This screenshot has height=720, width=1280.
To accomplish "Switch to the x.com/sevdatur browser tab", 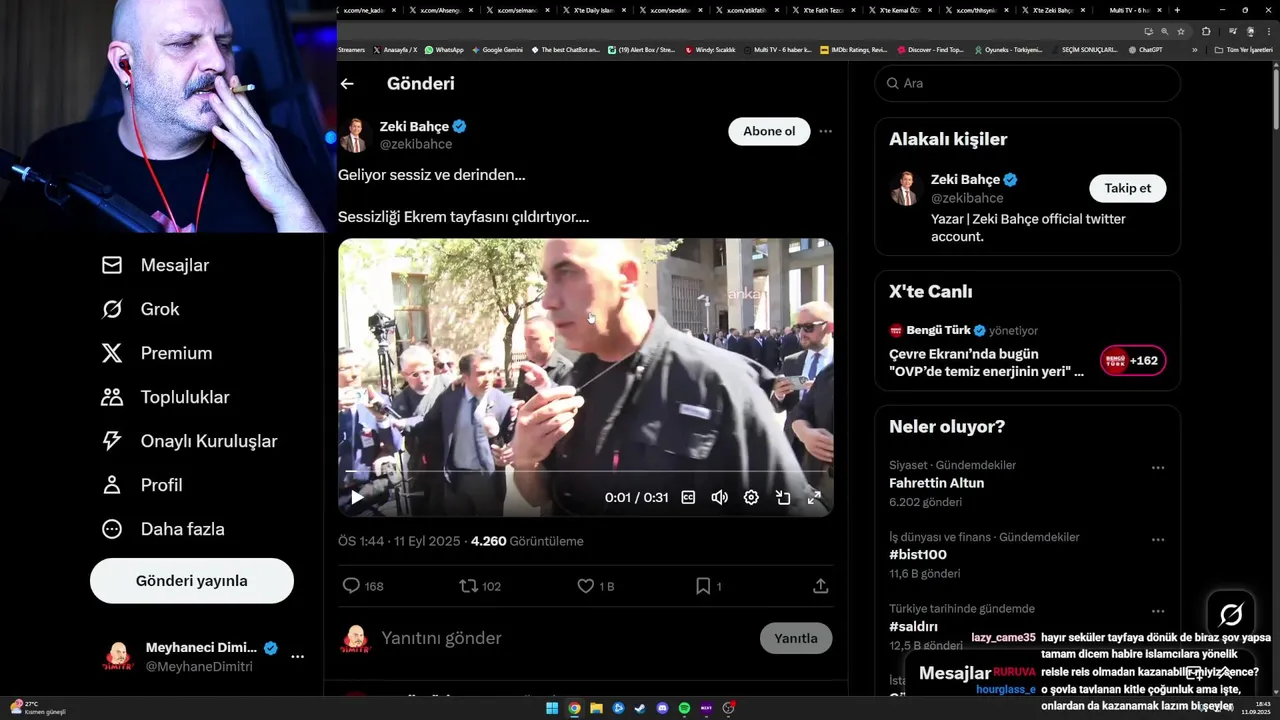I will tap(671, 10).
